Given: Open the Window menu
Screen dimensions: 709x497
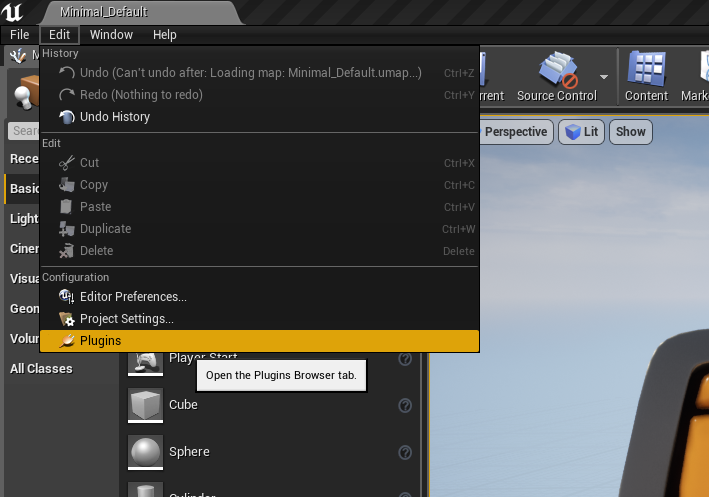Looking at the screenshot, I should [111, 35].
